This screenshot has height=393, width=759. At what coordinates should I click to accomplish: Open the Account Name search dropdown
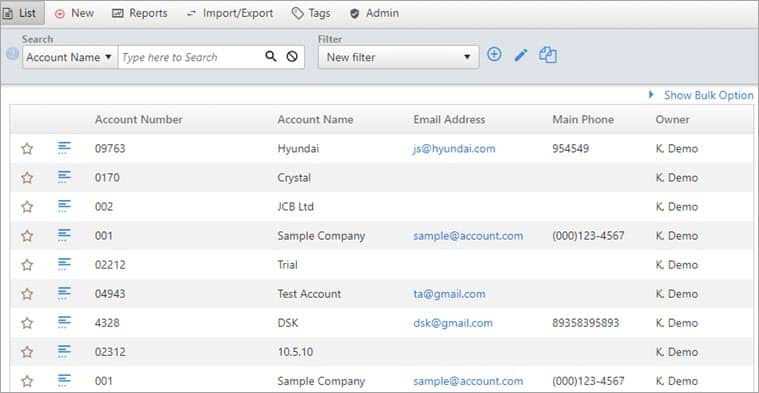pyautogui.click(x=70, y=57)
